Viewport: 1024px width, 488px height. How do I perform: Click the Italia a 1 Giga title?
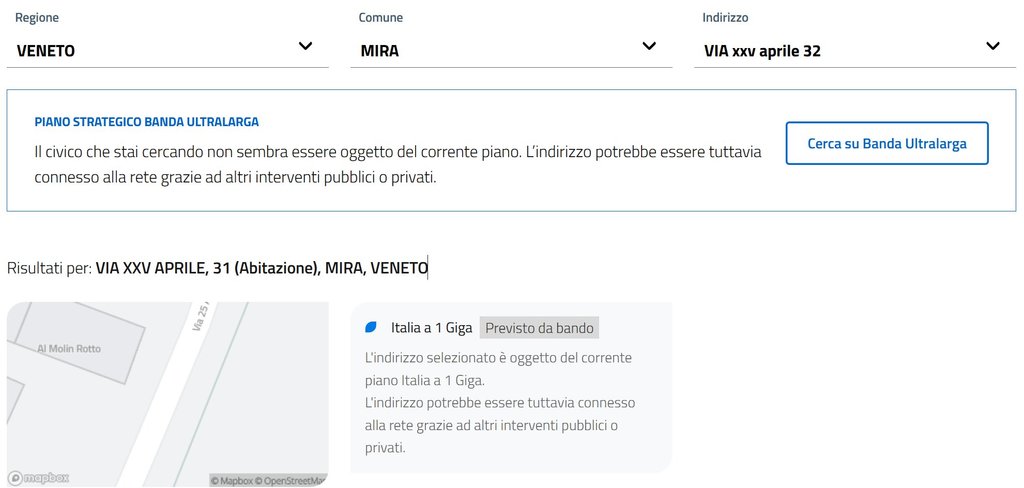[431, 328]
